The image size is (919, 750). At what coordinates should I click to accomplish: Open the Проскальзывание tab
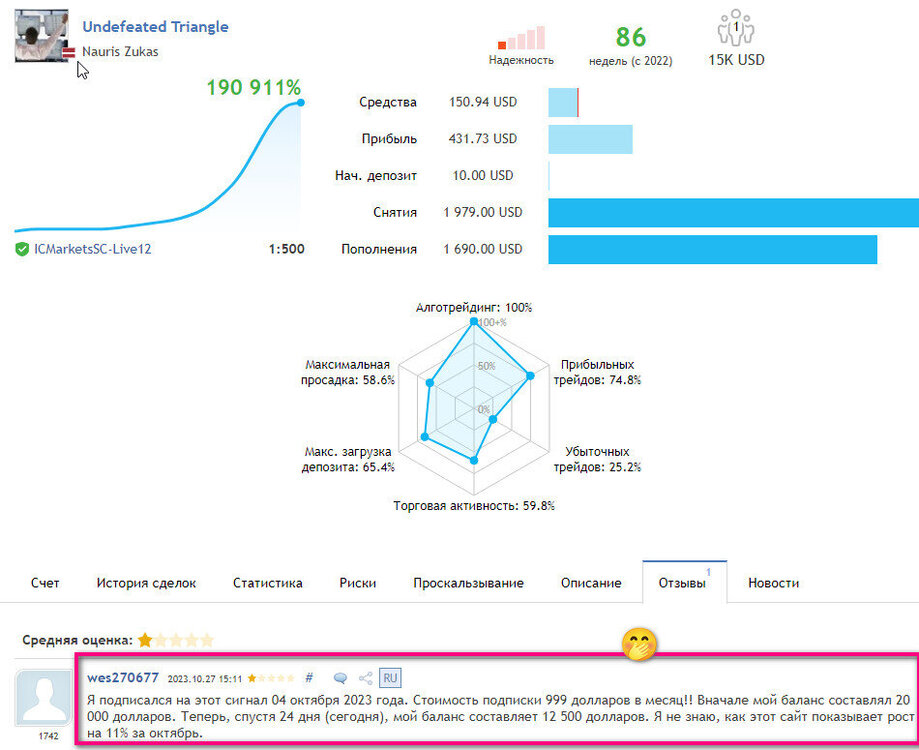pos(468,583)
